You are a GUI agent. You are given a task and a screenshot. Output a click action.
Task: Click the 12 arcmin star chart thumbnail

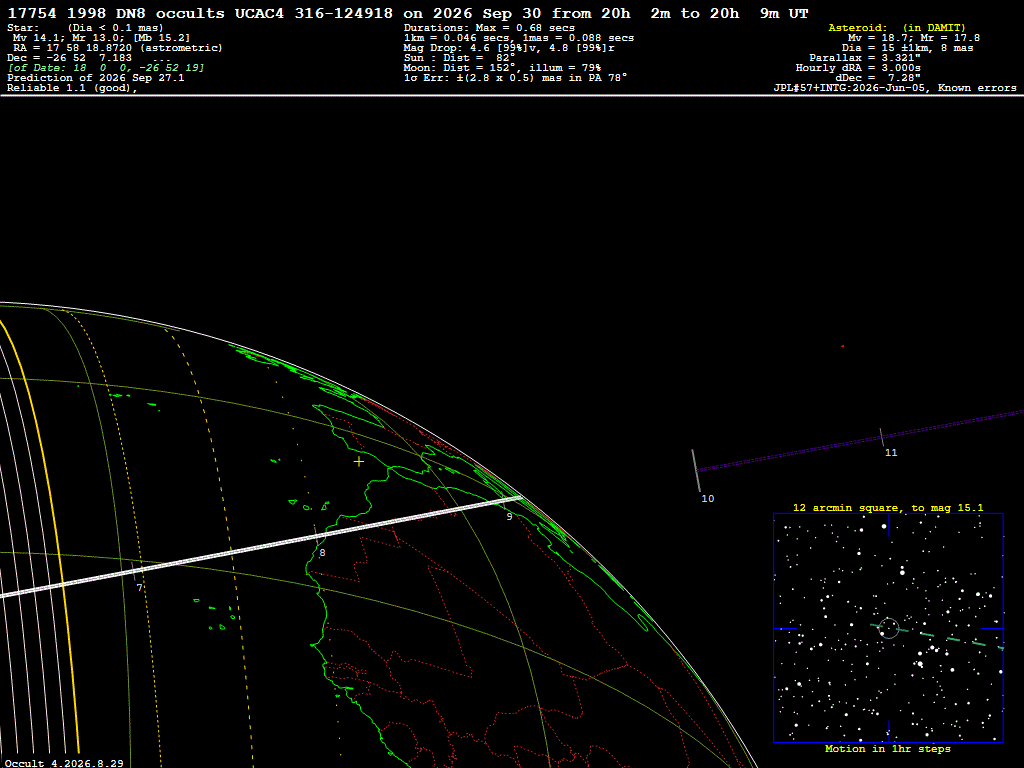click(888, 628)
